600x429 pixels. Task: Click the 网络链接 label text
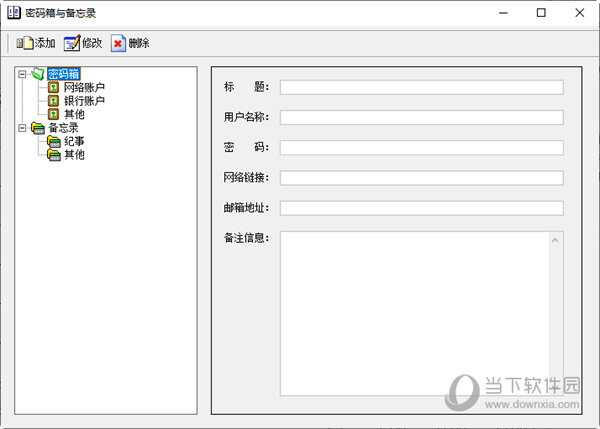coord(246,178)
